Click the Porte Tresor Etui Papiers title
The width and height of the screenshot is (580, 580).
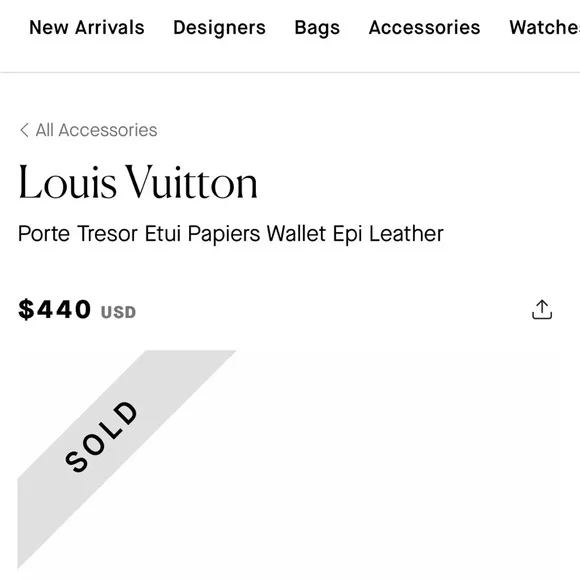coord(139,234)
